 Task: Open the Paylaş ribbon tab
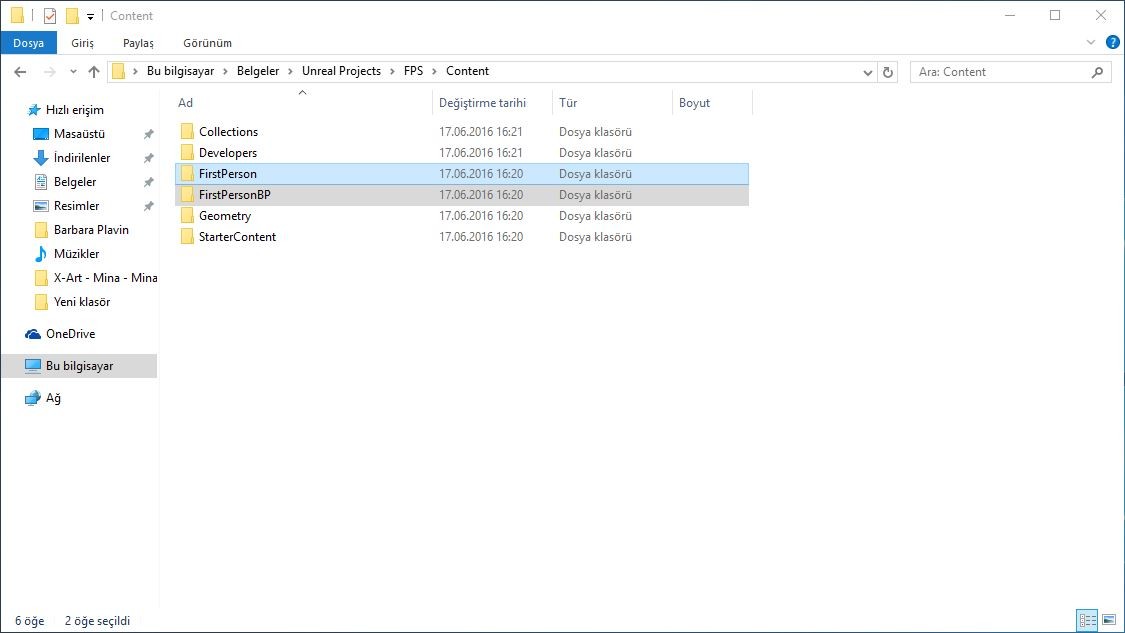pyautogui.click(x=138, y=43)
